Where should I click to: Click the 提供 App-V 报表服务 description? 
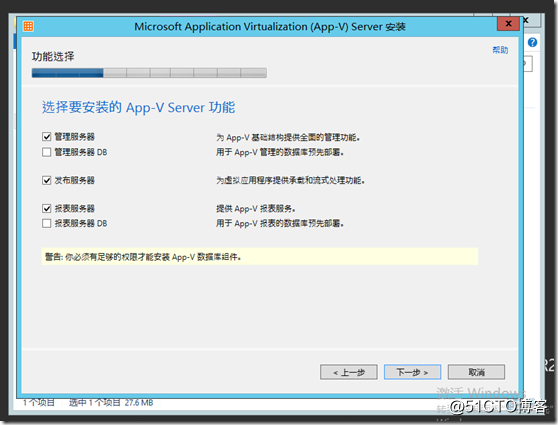256,209
